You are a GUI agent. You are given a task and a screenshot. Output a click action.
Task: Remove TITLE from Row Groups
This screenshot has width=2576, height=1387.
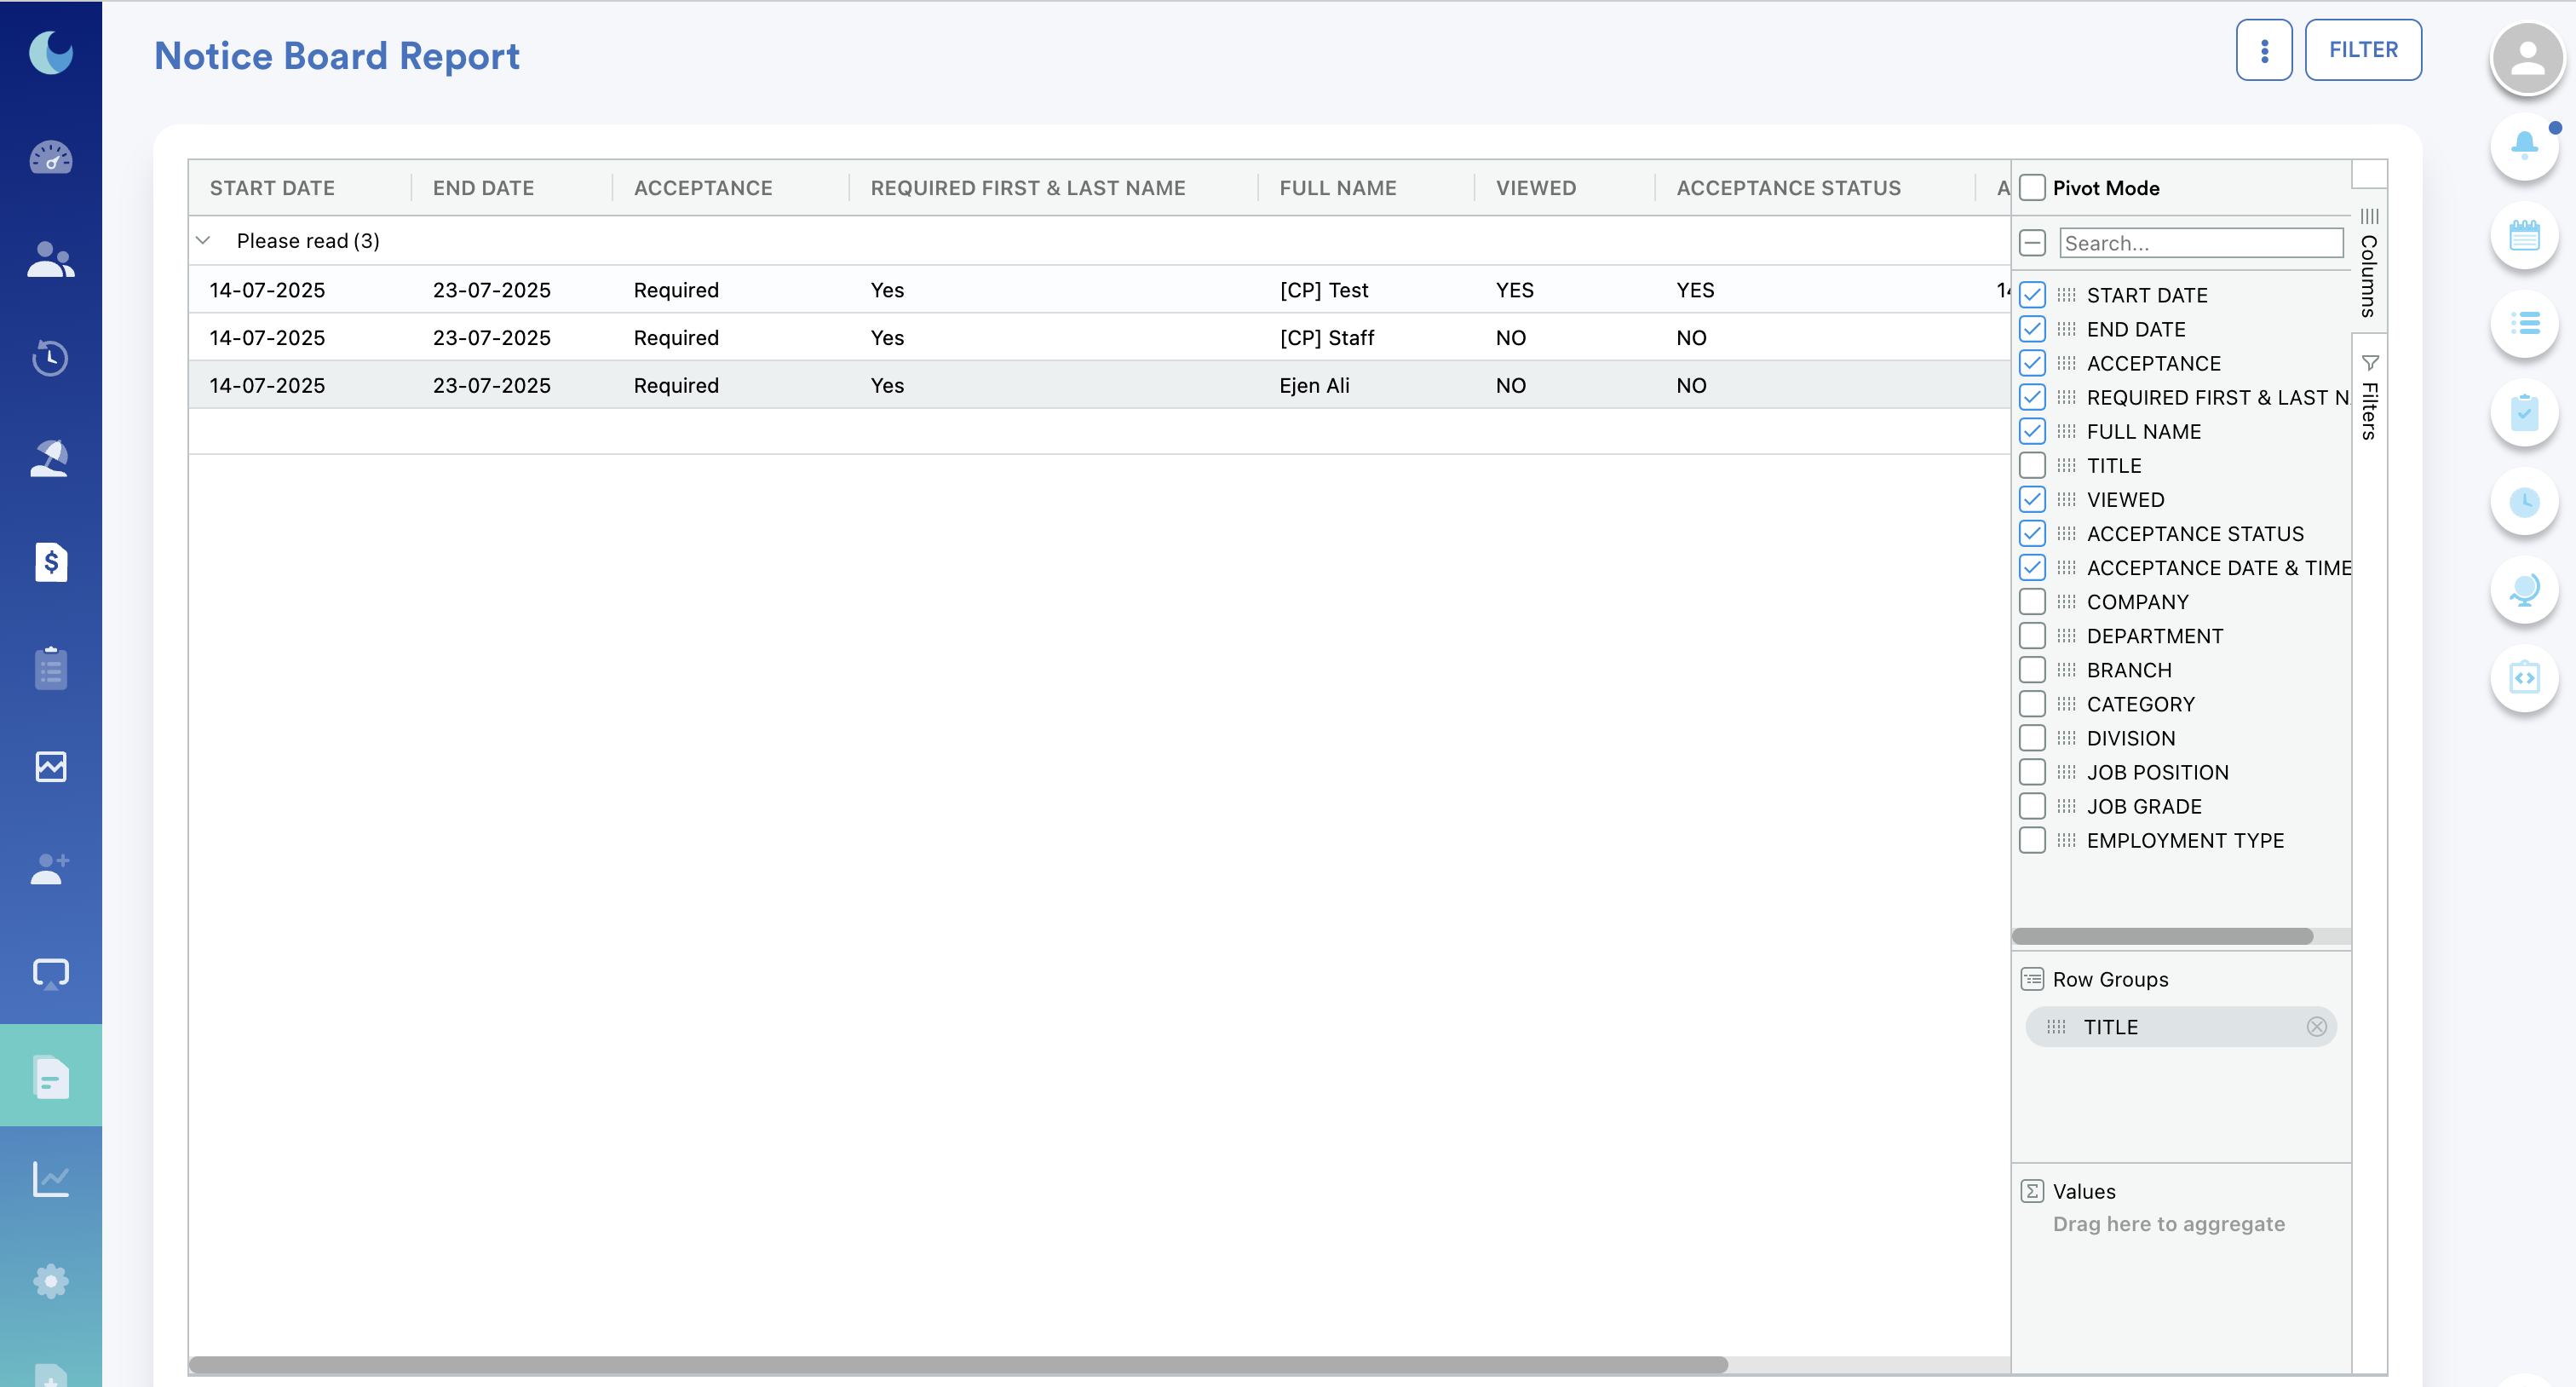click(2316, 1027)
